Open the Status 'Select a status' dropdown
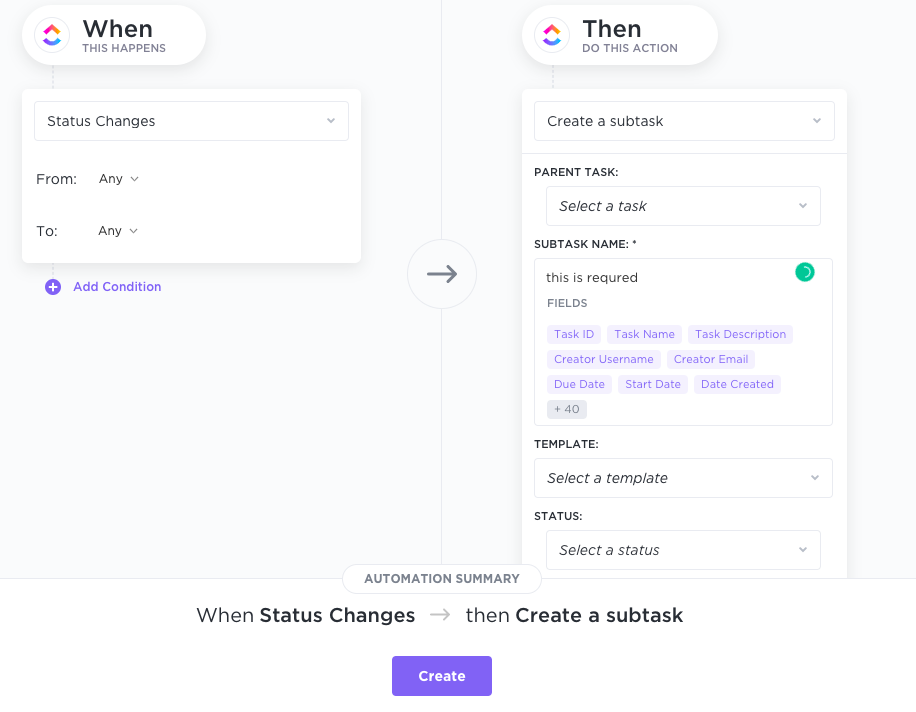The image size is (916, 712). (x=683, y=549)
